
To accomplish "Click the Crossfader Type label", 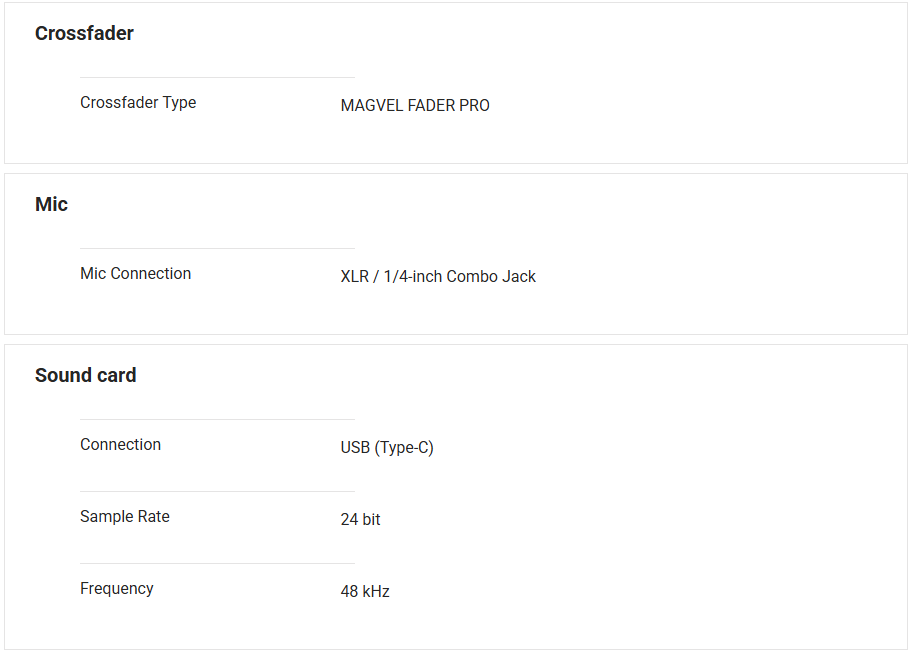I will (x=138, y=102).
